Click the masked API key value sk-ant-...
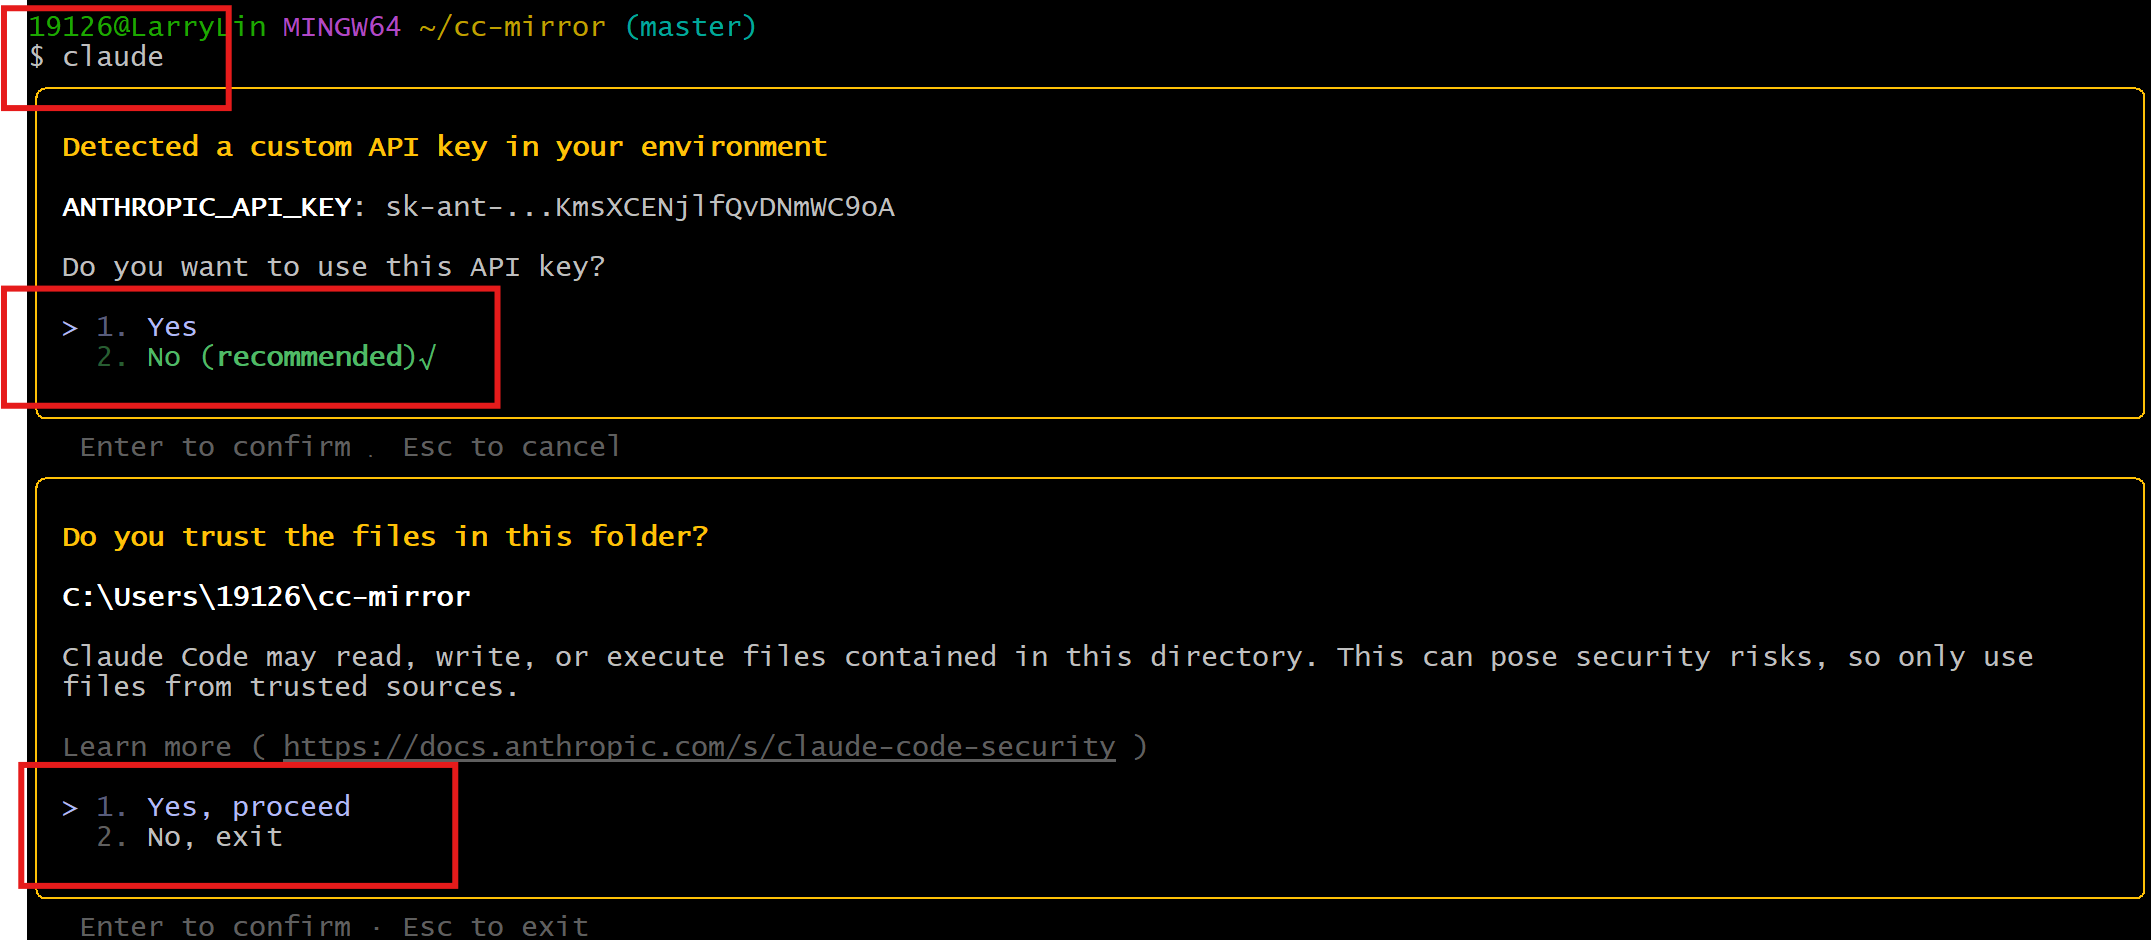This screenshot has width=2151, height=940. point(640,207)
